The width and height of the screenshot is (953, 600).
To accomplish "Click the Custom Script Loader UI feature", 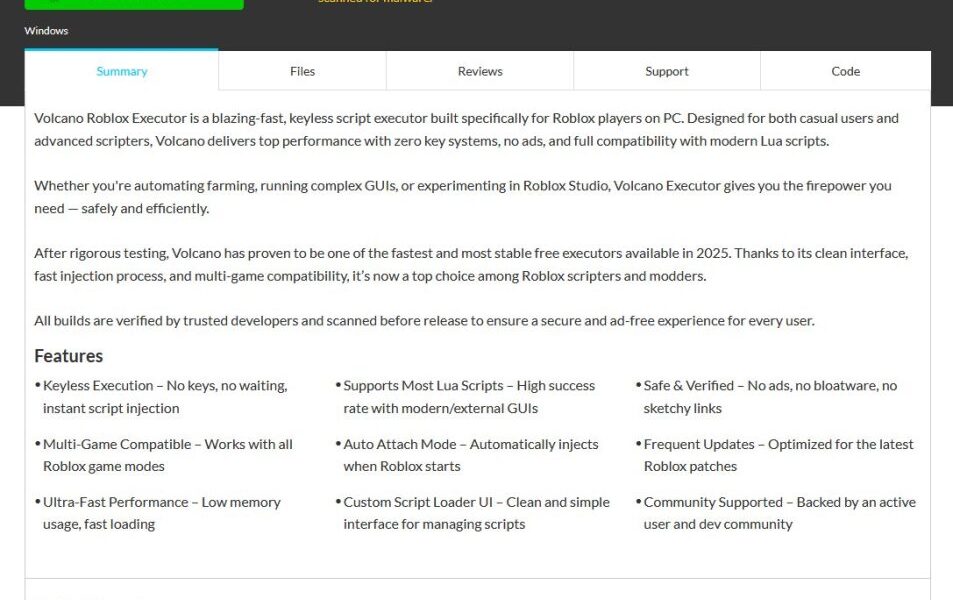I will pyautogui.click(x=477, y=512).
